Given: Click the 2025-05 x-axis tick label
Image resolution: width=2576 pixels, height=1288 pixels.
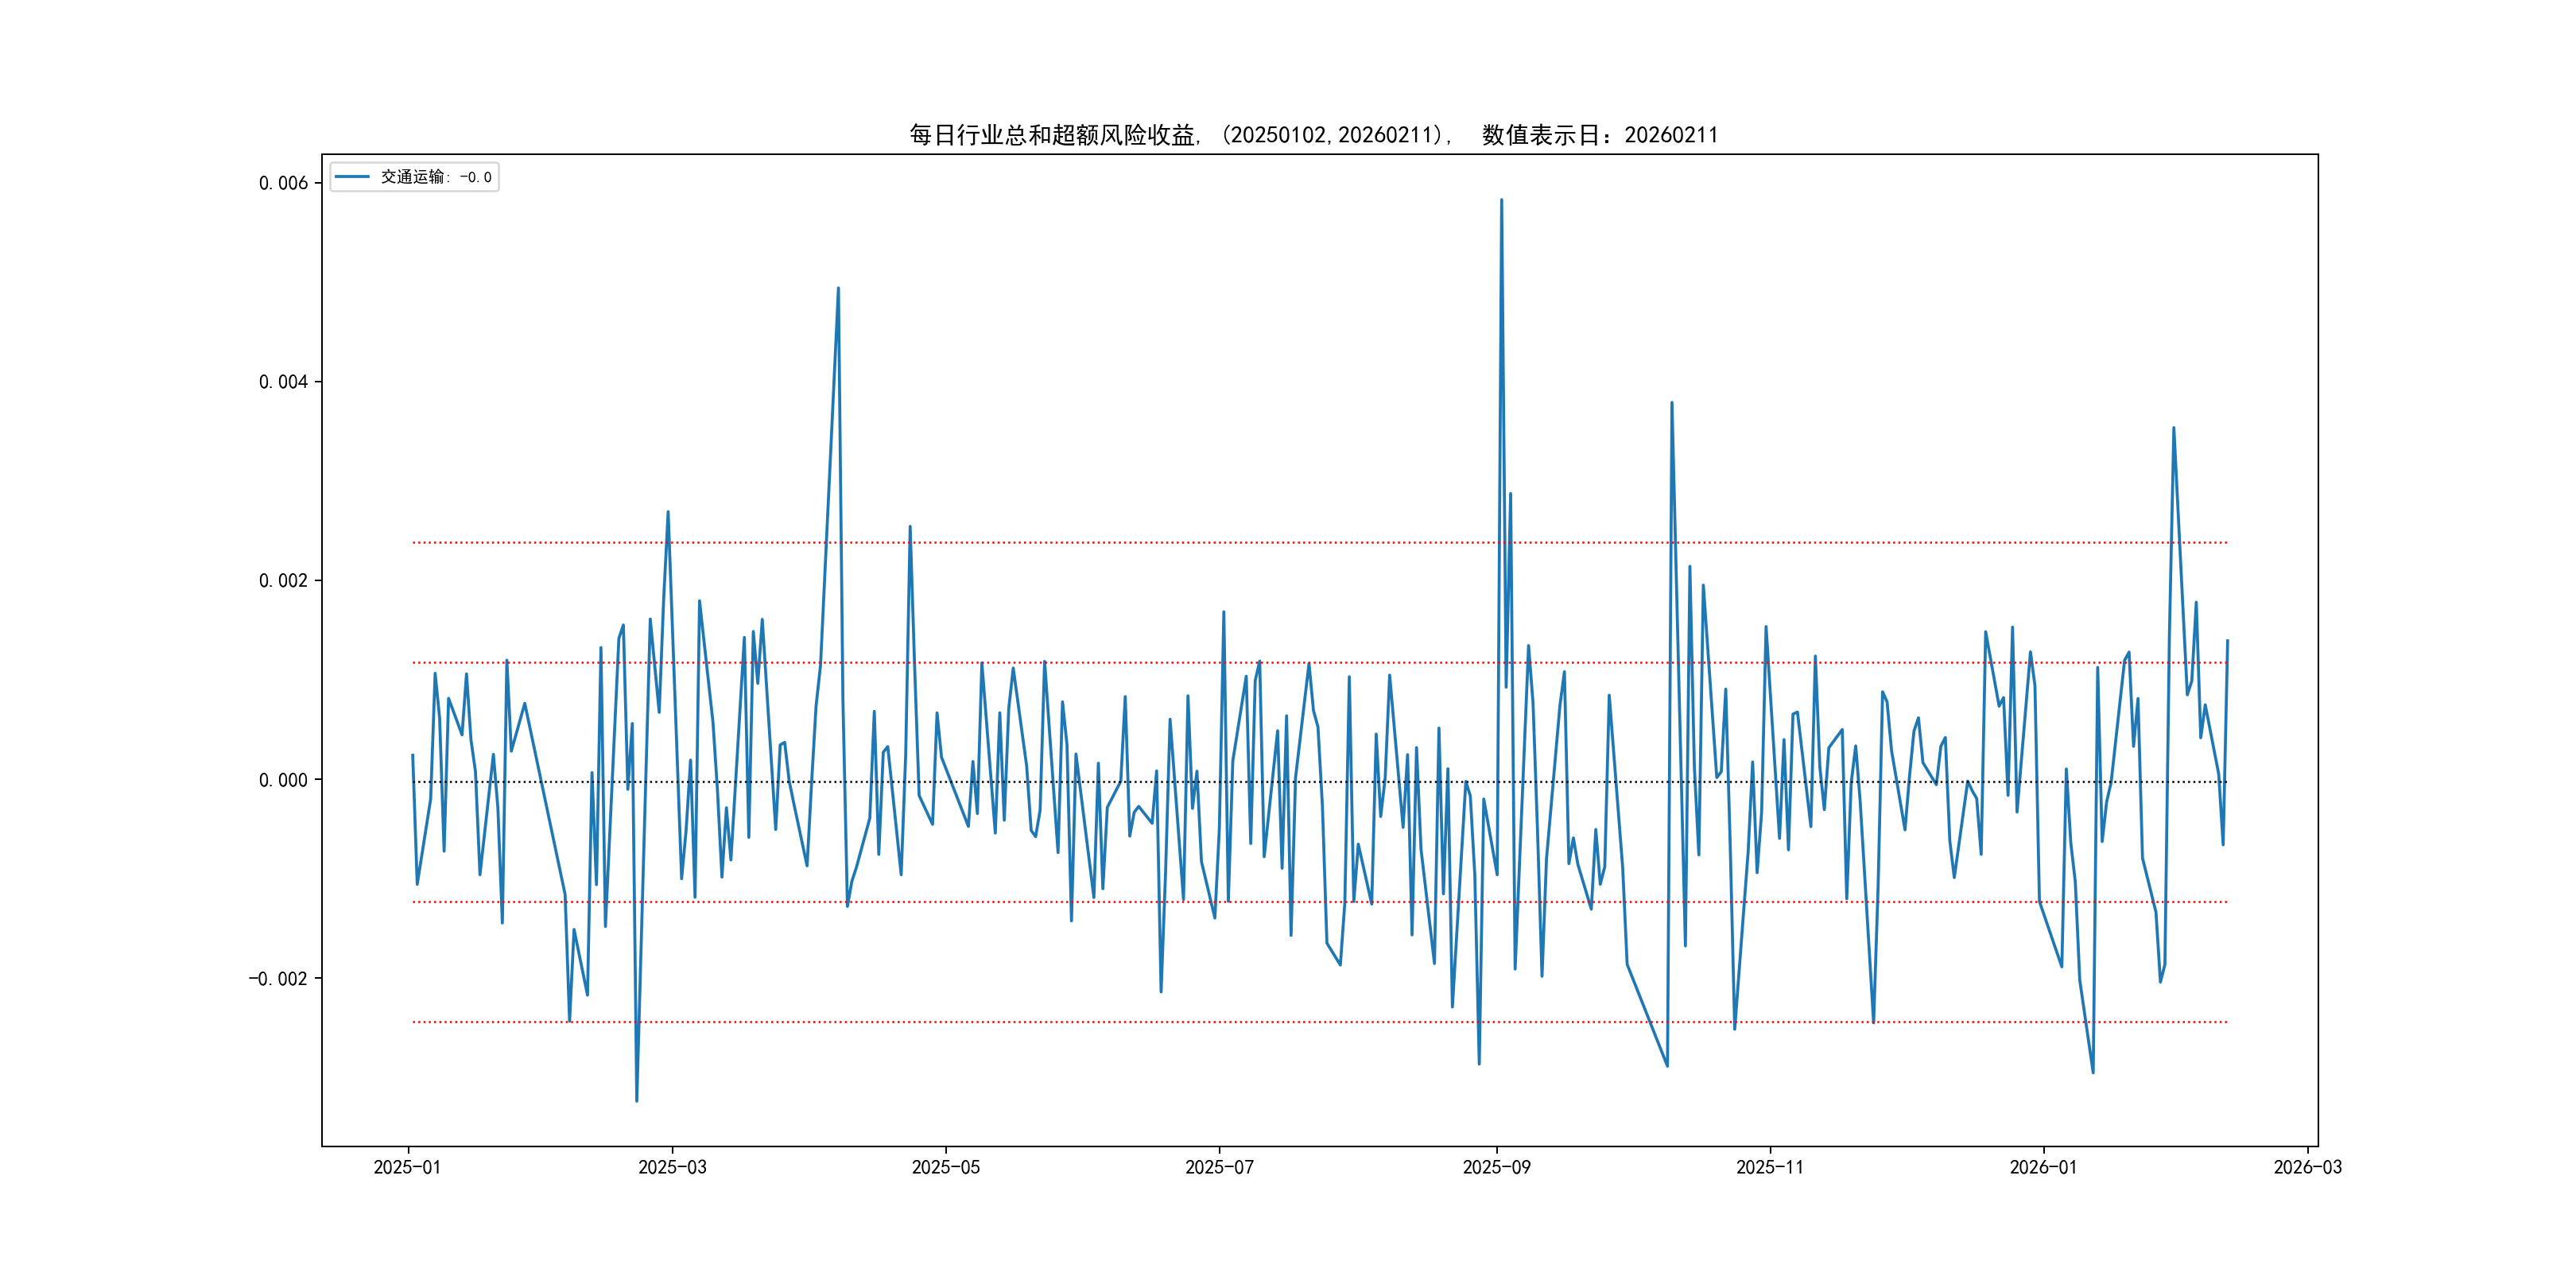Looking at the screenshot, I should 945,1167.
